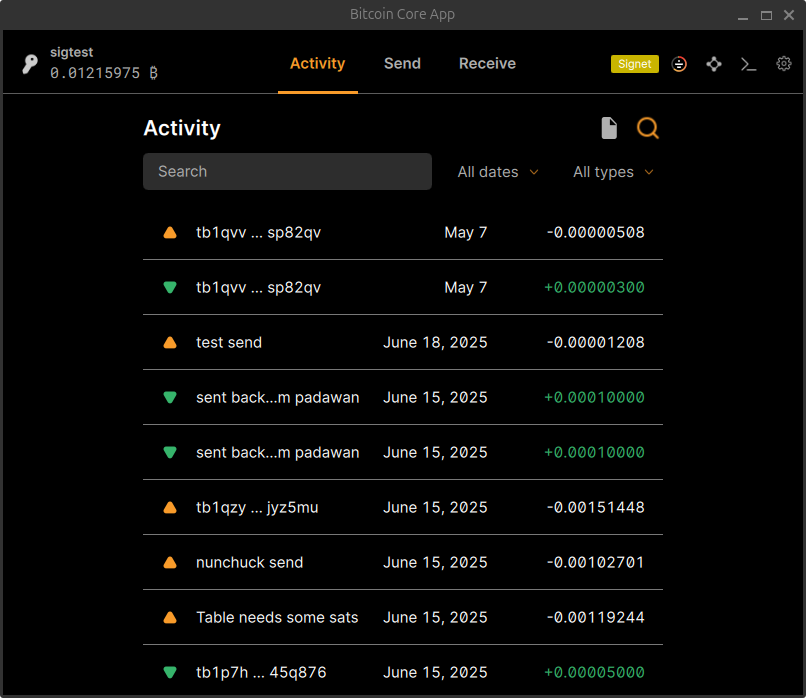The height and width of the screenshot is (698, 806).
Task: Open the console terminal icon
Action: [748, 64]
